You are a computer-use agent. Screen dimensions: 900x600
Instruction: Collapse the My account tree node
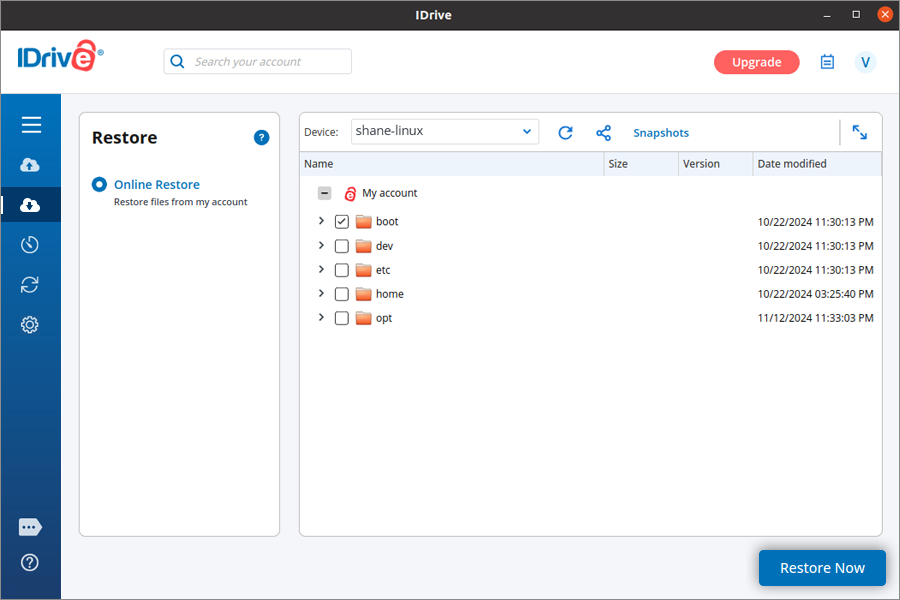[x=324, y=194]
